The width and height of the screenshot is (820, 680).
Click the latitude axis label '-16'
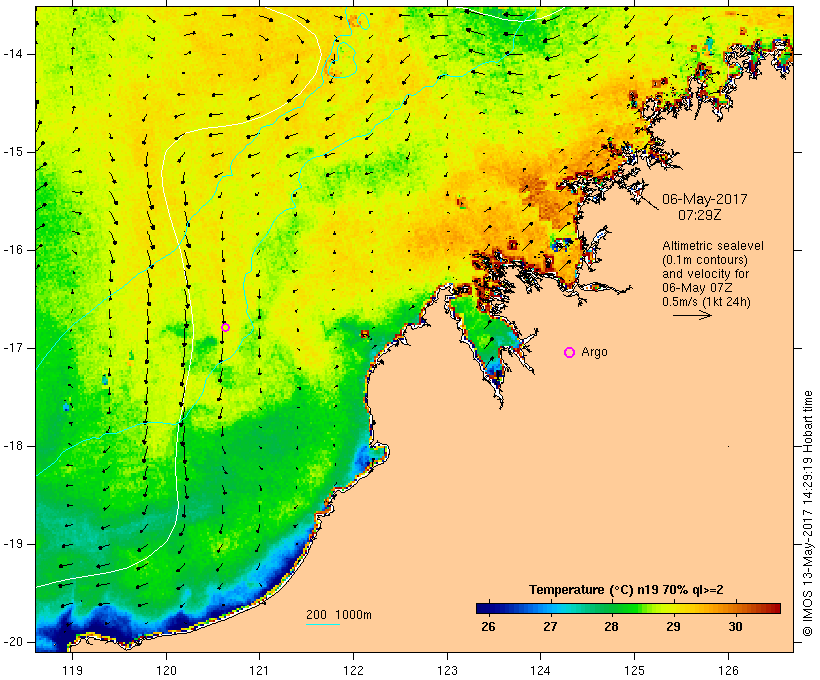pos(12,250)
